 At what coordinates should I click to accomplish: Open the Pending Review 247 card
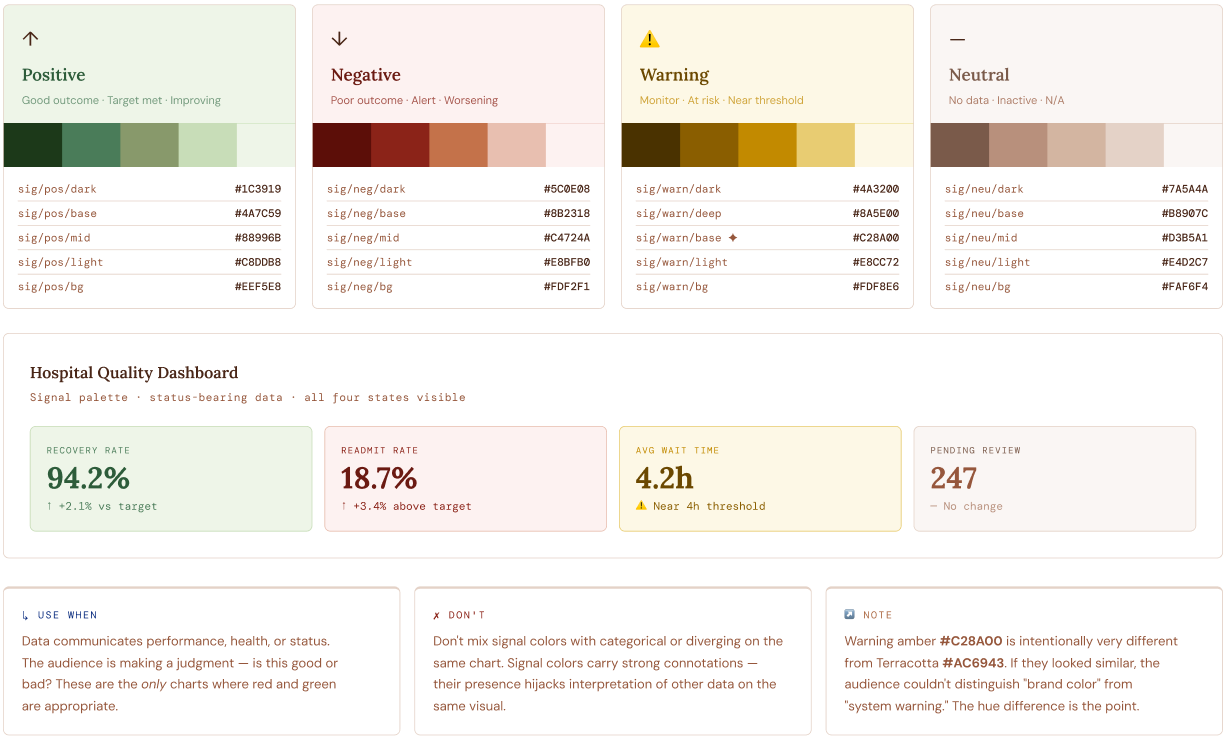tap(1054, 479)
